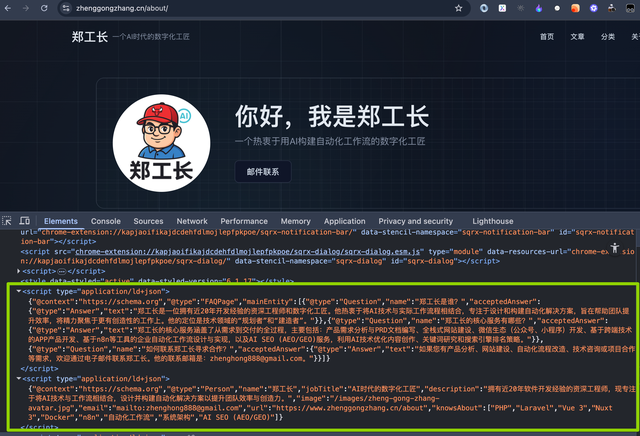Viewport: 640px width, 436px height.
Task: Click the 郑工长 site logo title
Action: pos(90,37)
